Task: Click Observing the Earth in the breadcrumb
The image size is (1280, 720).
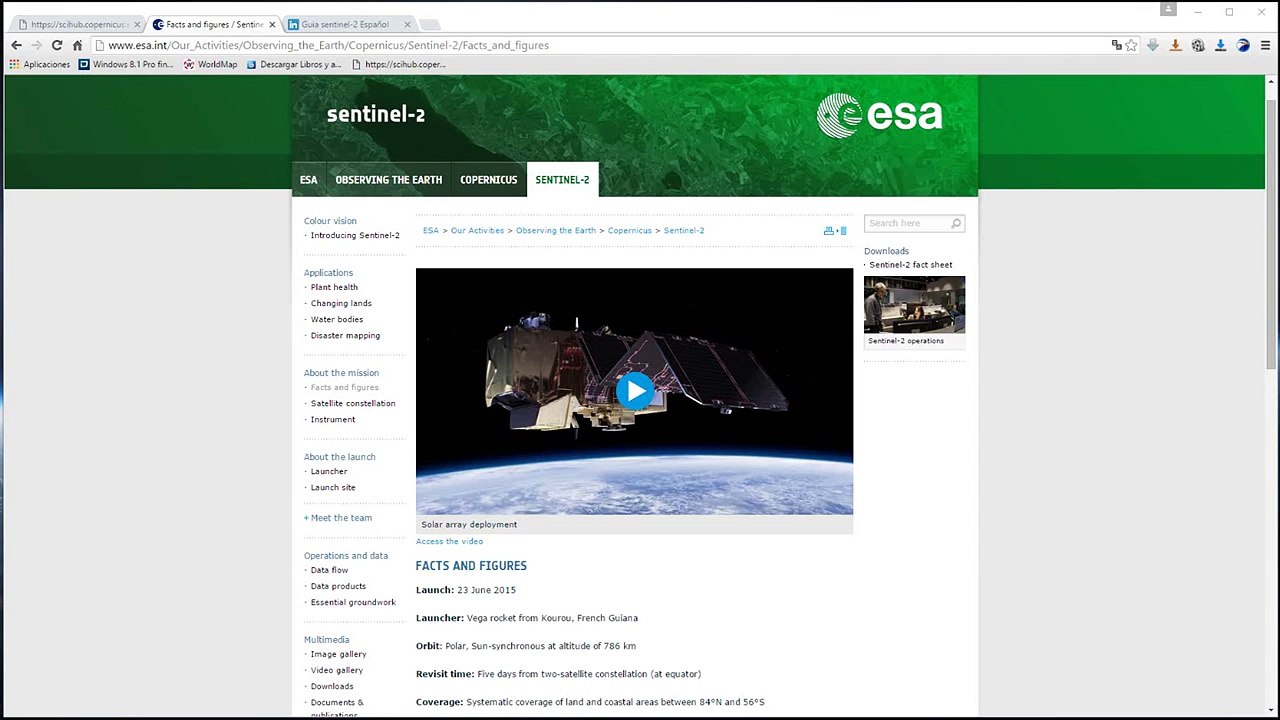Action: point(556,230)
